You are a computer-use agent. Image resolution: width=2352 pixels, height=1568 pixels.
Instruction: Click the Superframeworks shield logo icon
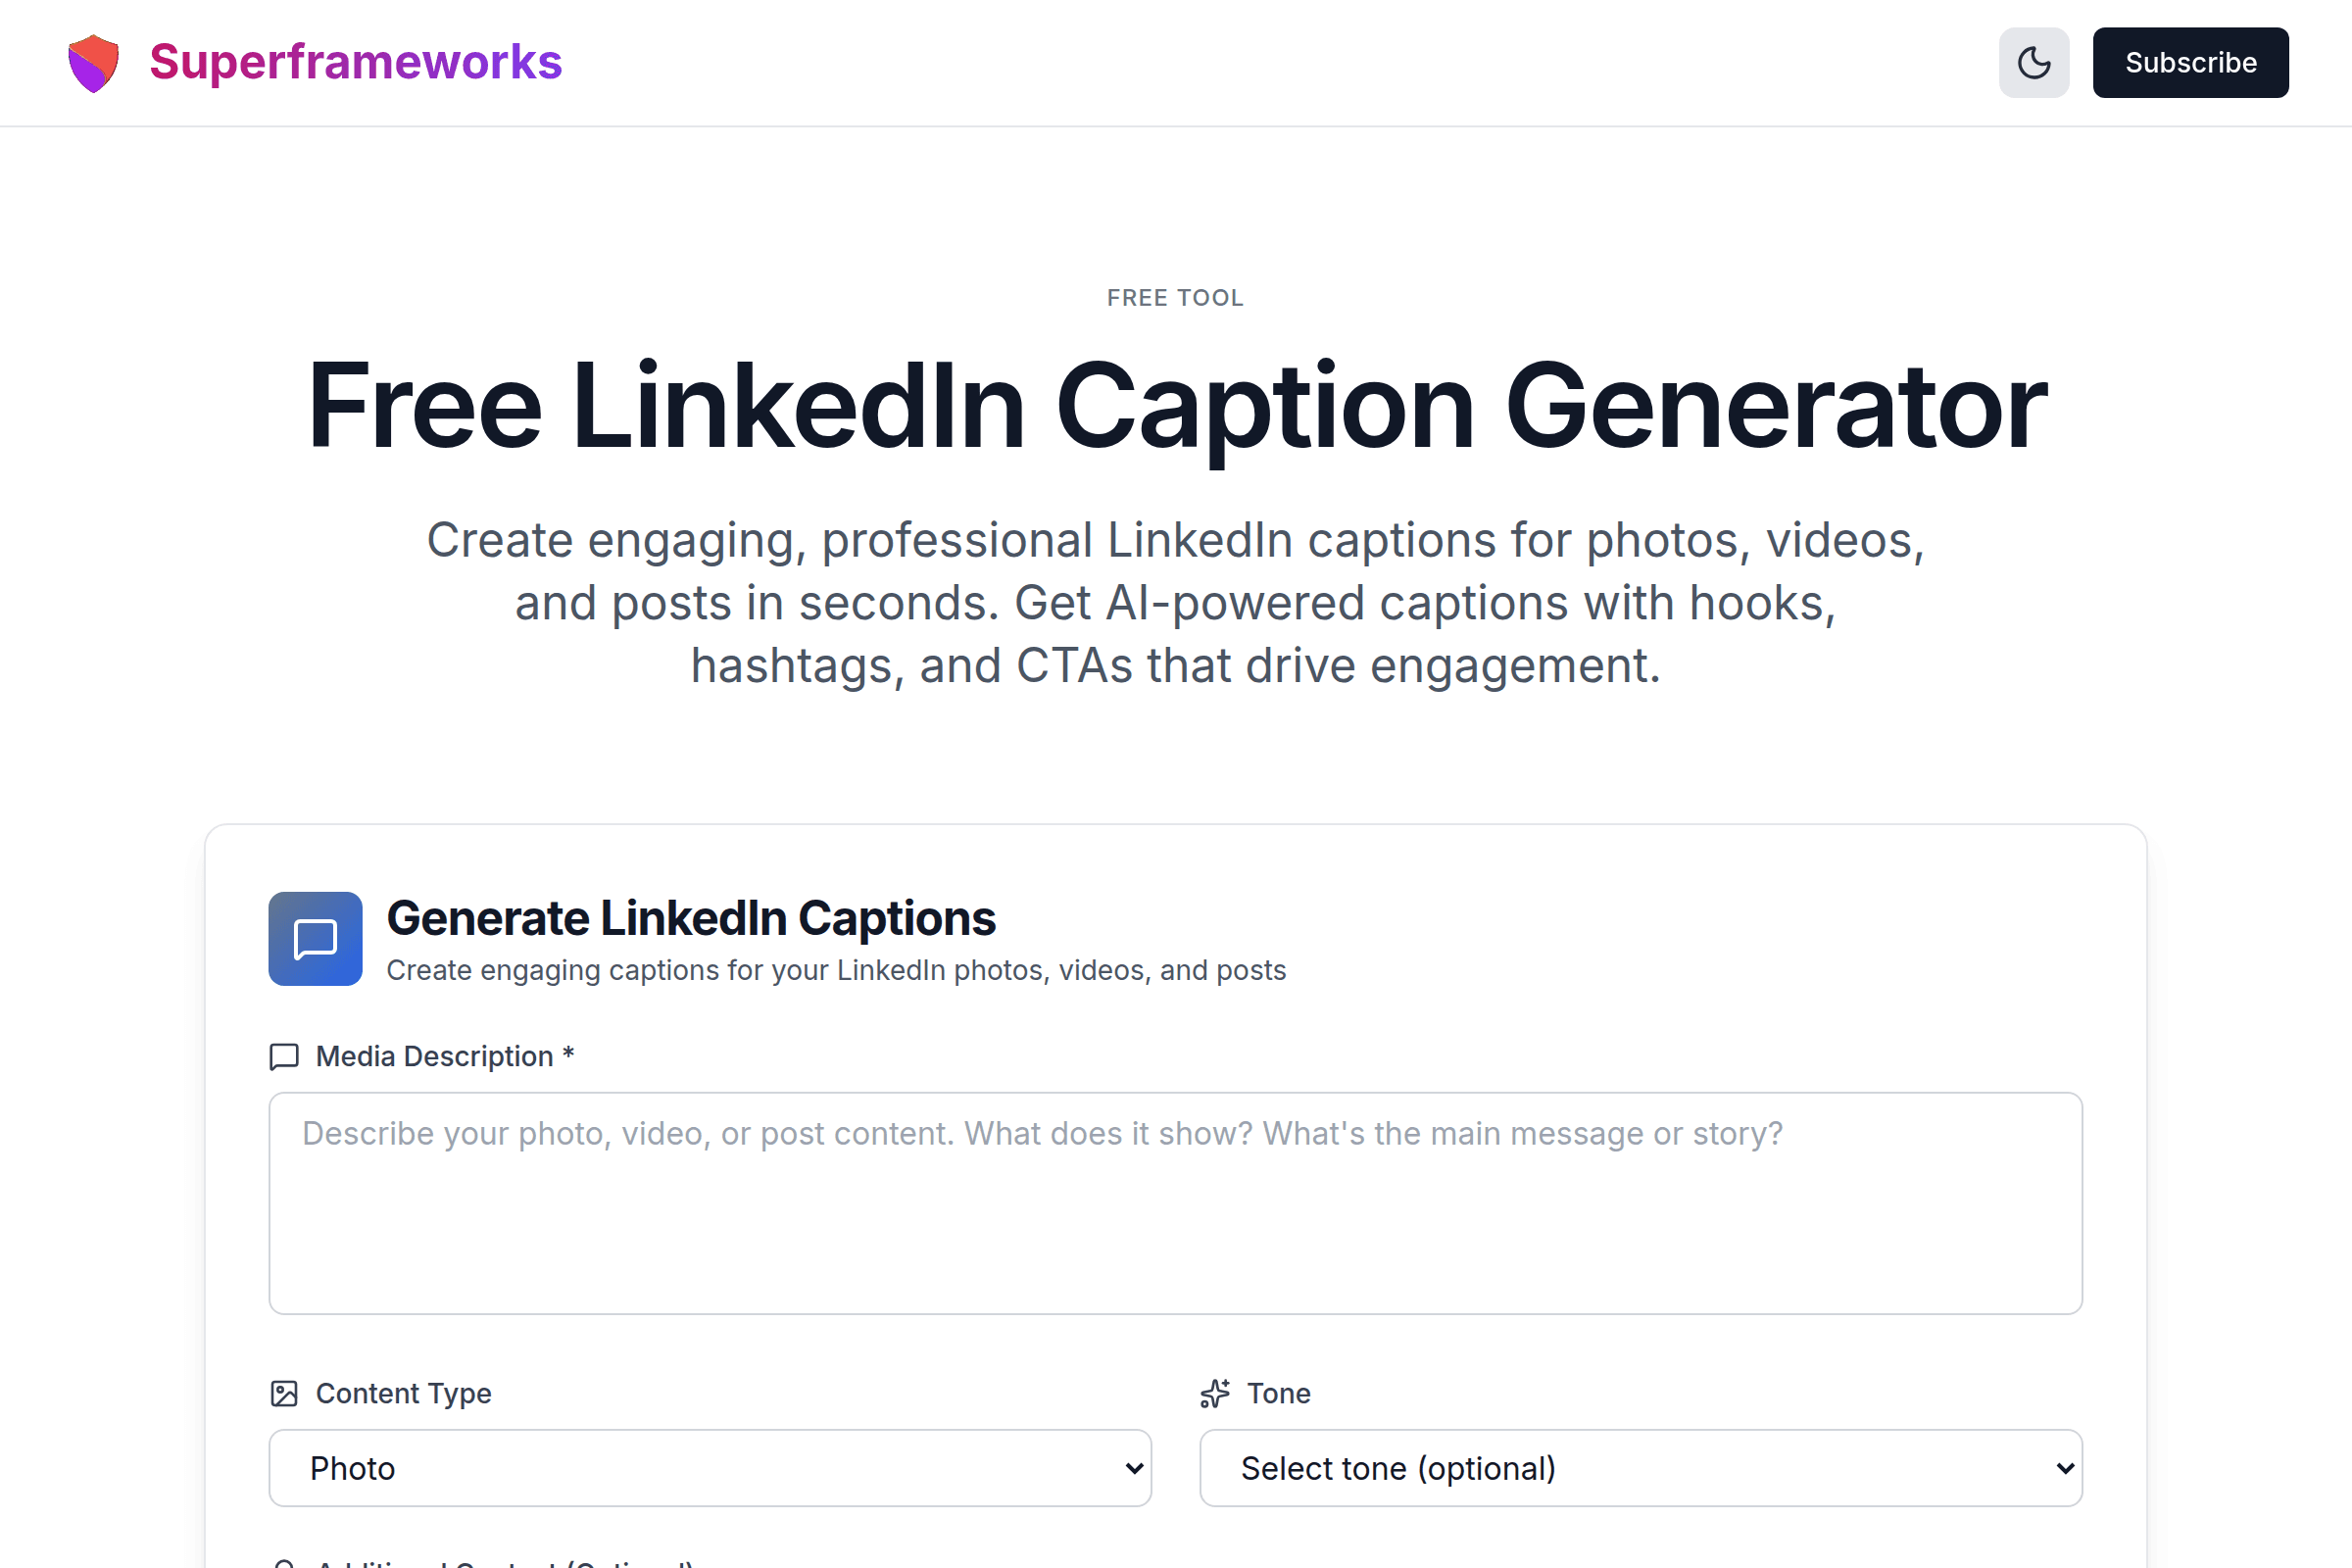[x=93, y=63]
